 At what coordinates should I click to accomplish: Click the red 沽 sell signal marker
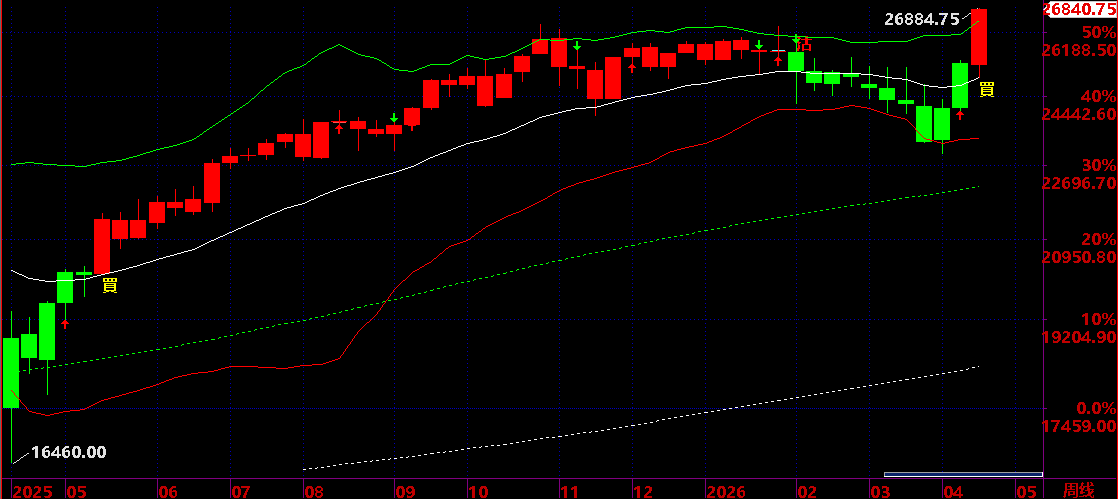tap(805, 43)
